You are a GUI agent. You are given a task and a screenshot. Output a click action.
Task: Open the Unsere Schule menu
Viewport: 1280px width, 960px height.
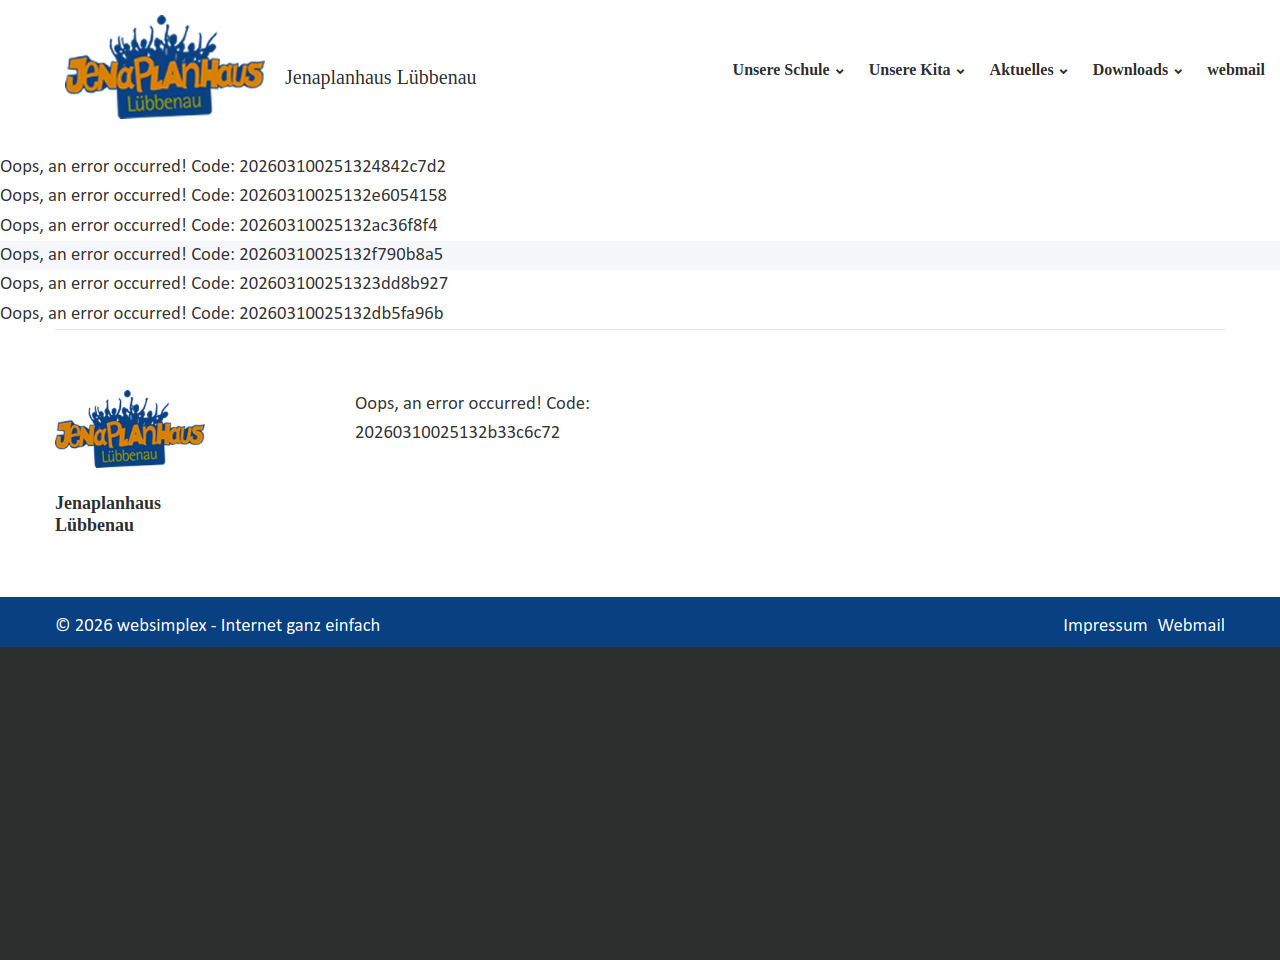point(780,70)
